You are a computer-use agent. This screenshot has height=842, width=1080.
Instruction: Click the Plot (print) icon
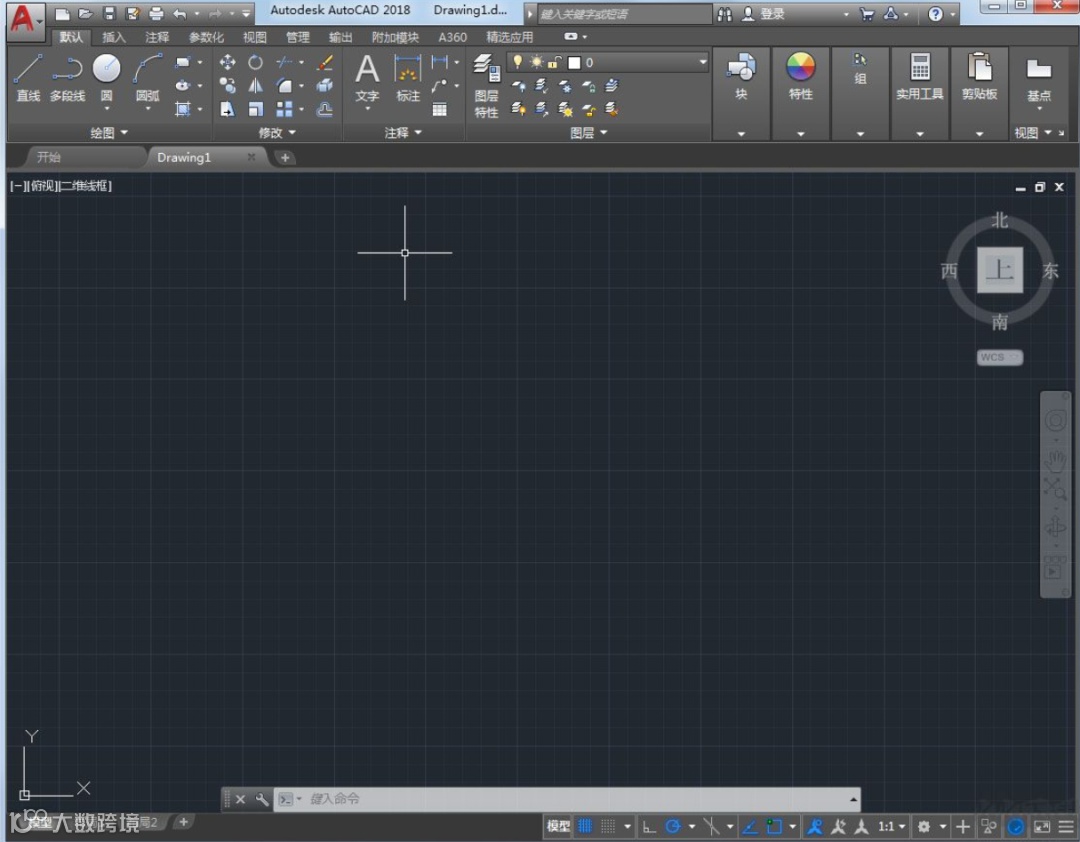pos(156,13)
